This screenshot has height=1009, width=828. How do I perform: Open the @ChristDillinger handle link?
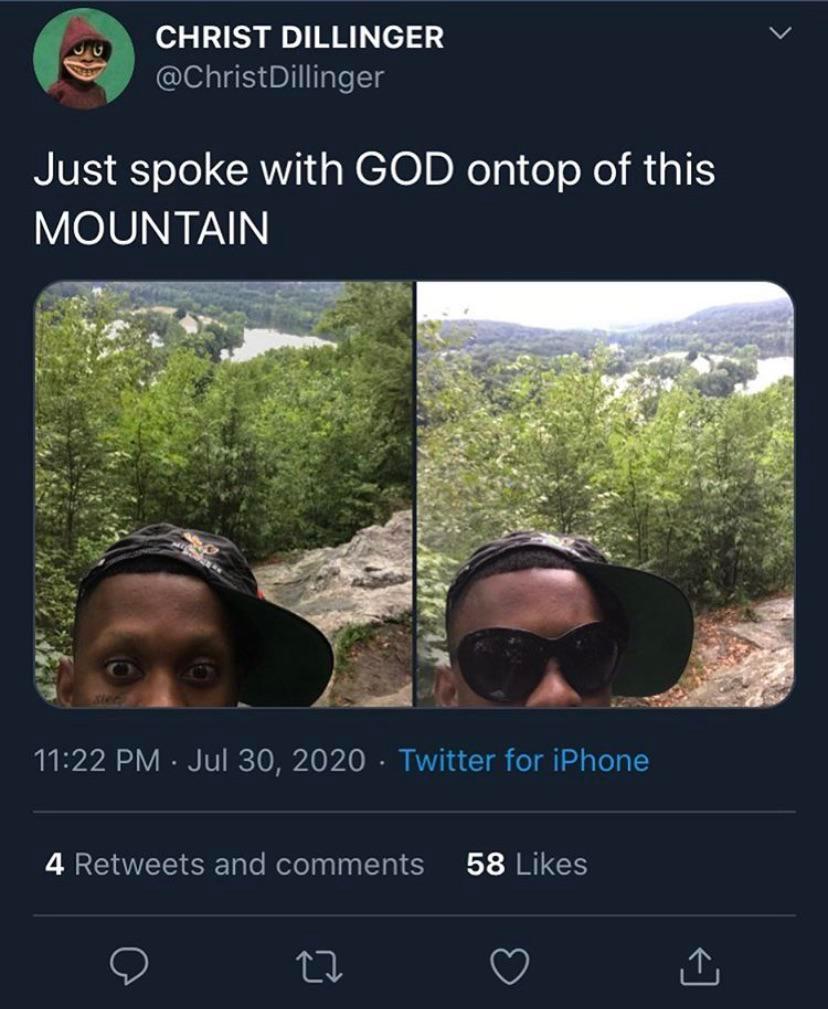[269, 77]
